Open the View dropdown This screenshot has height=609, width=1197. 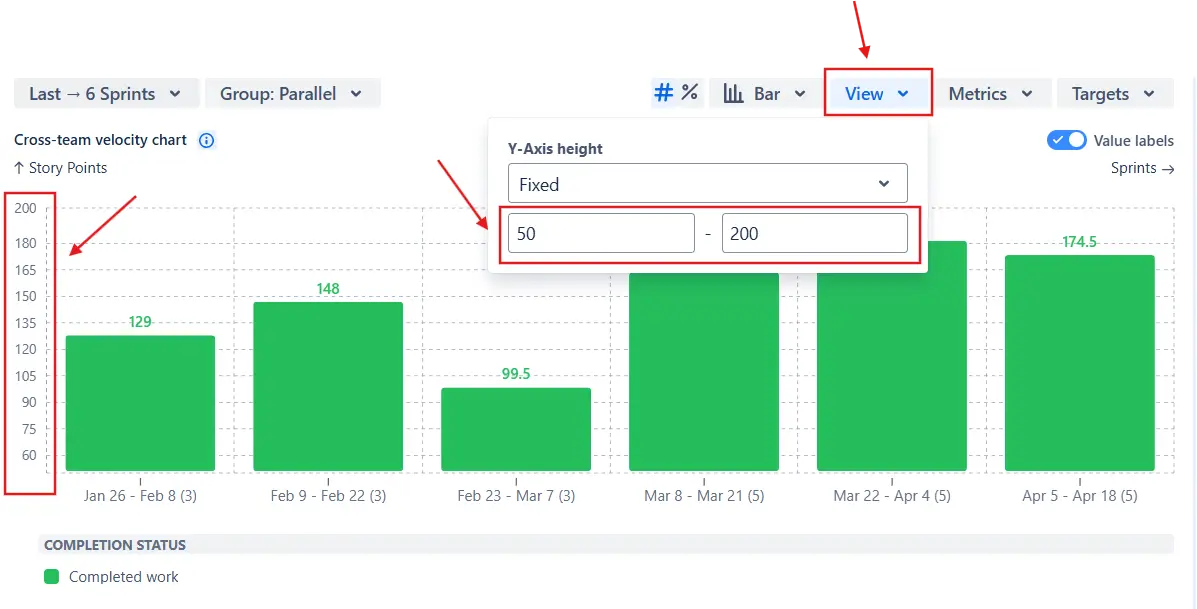pyautogui.click(x=878, y=92)
